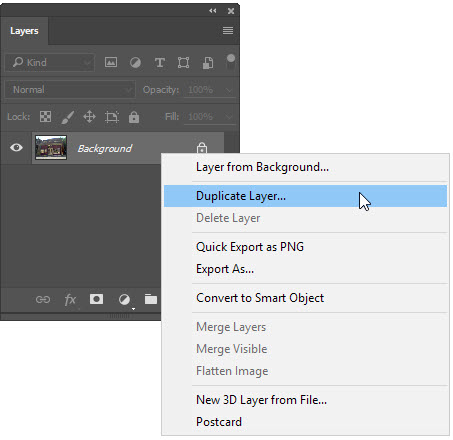Viewport: 453px width, 440px height.
Task: Select New 3D Layer from File...
Action: coord(305,400)
